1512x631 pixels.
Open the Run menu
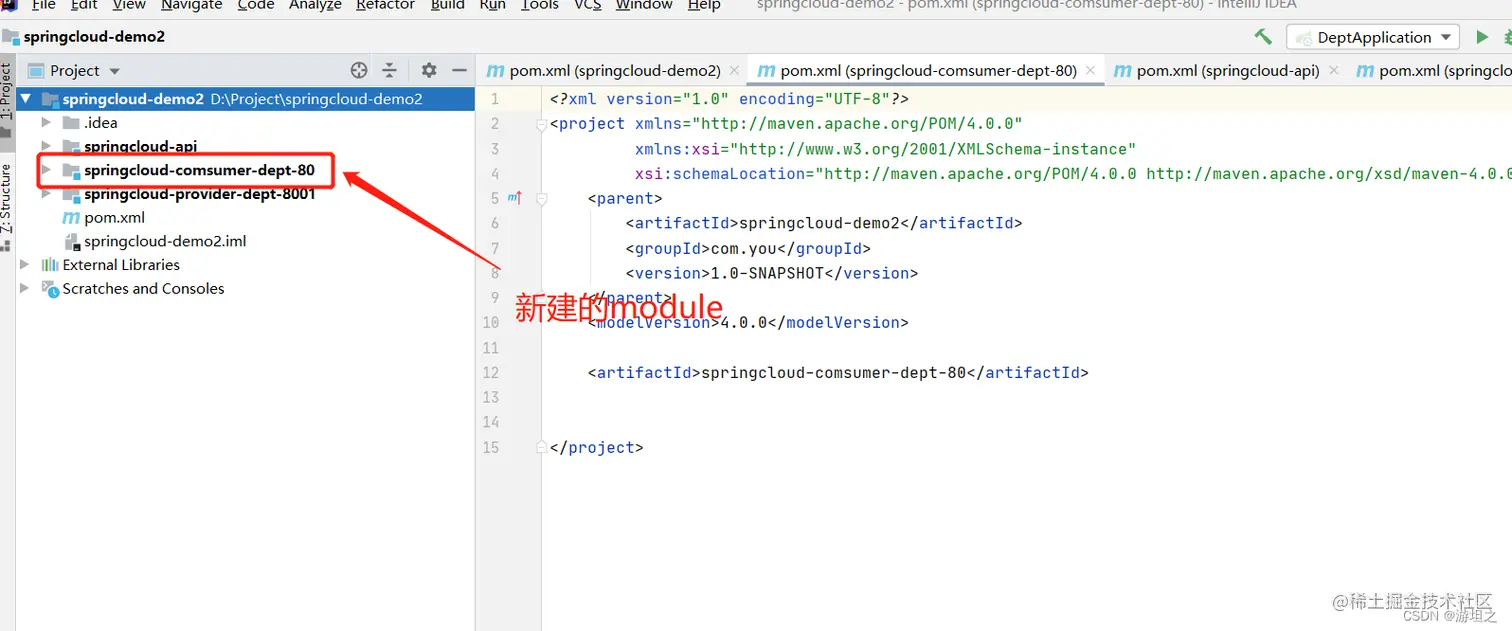click(x=492, y=5)
